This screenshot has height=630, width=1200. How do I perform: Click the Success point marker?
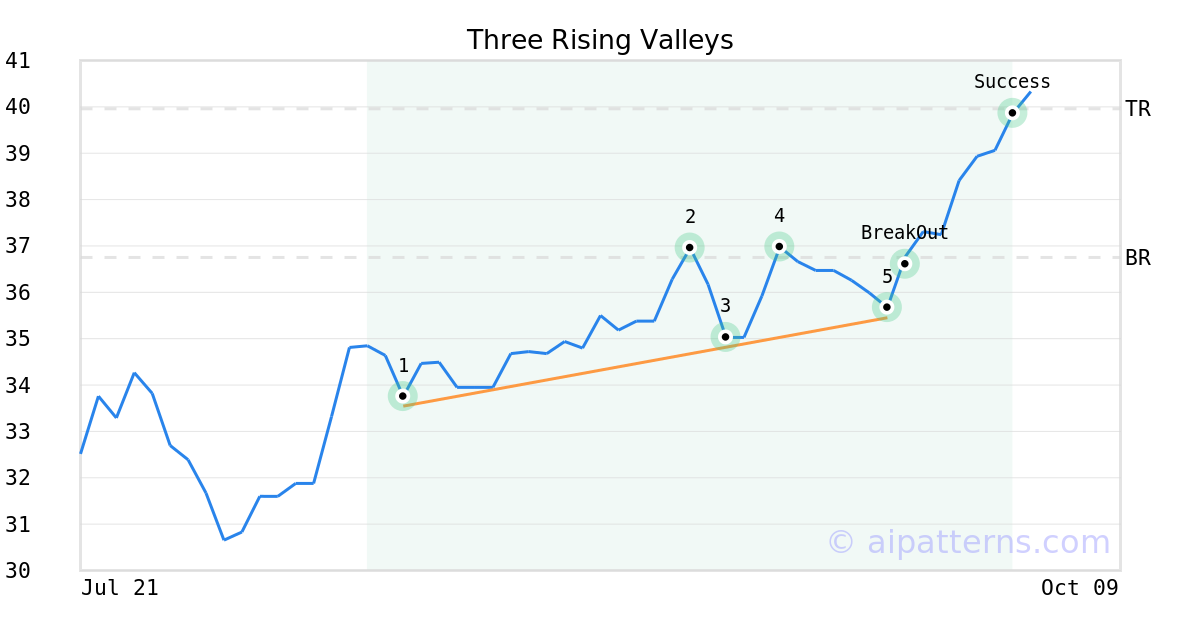(x=1012, y=113)
